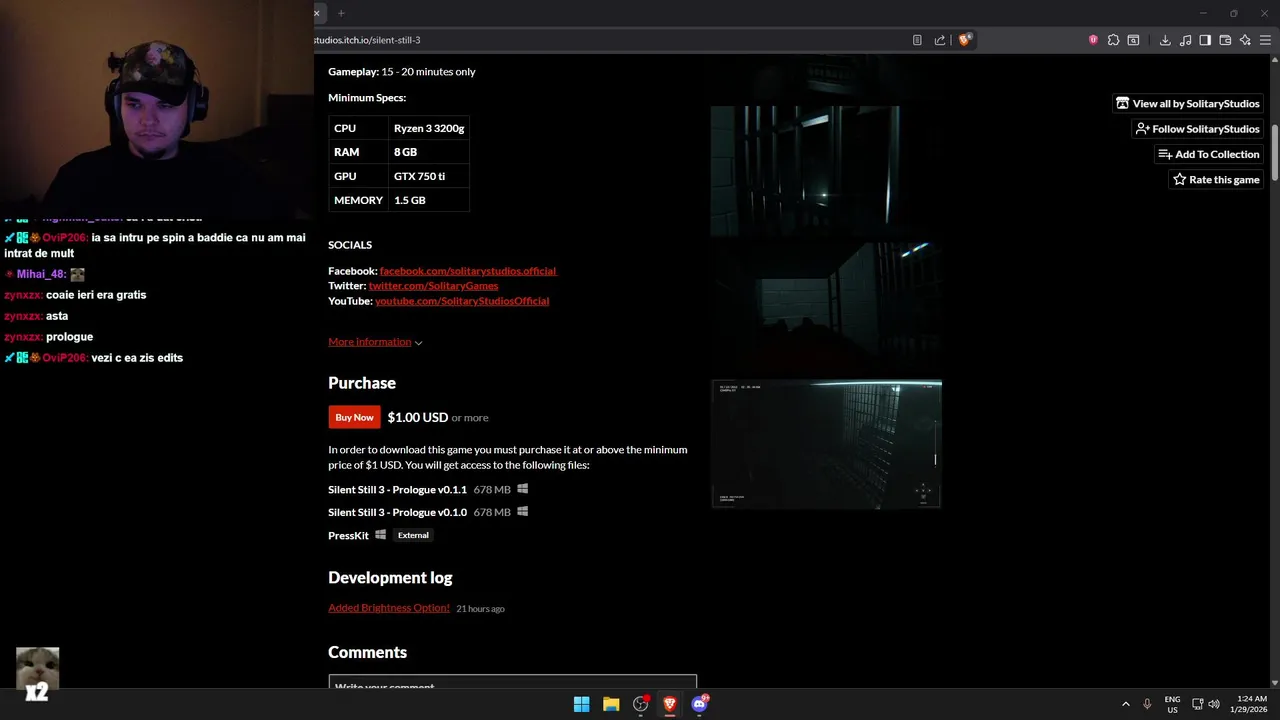Open the twitter.com/SolitaryGames link
1280x720 pixels.
pos(433,286)
